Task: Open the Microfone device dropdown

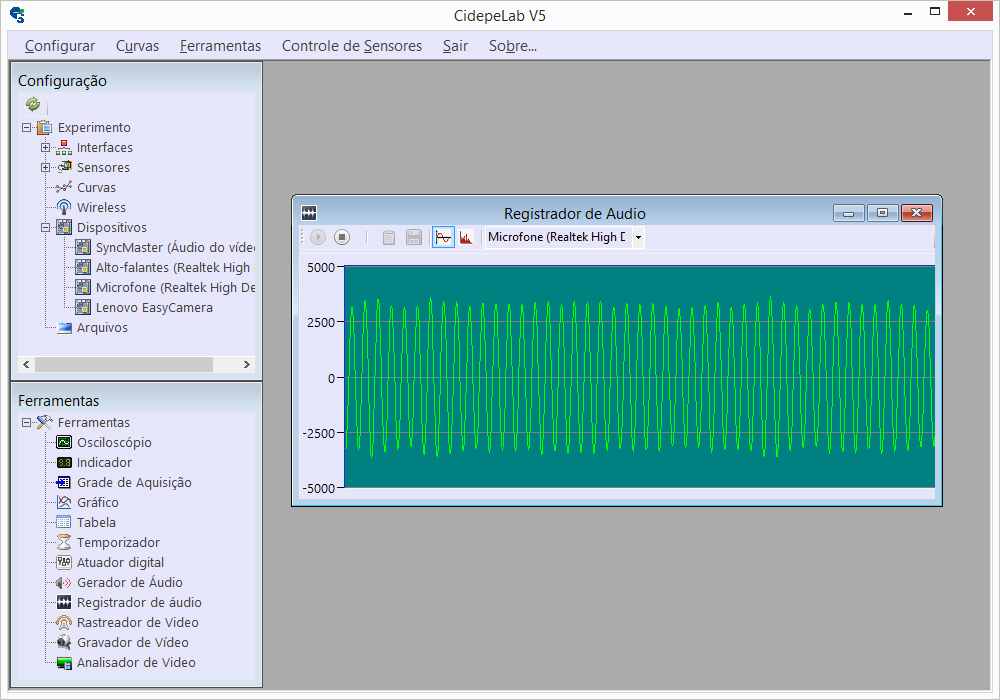Action: pyautogui.click(x=638, y=237)
